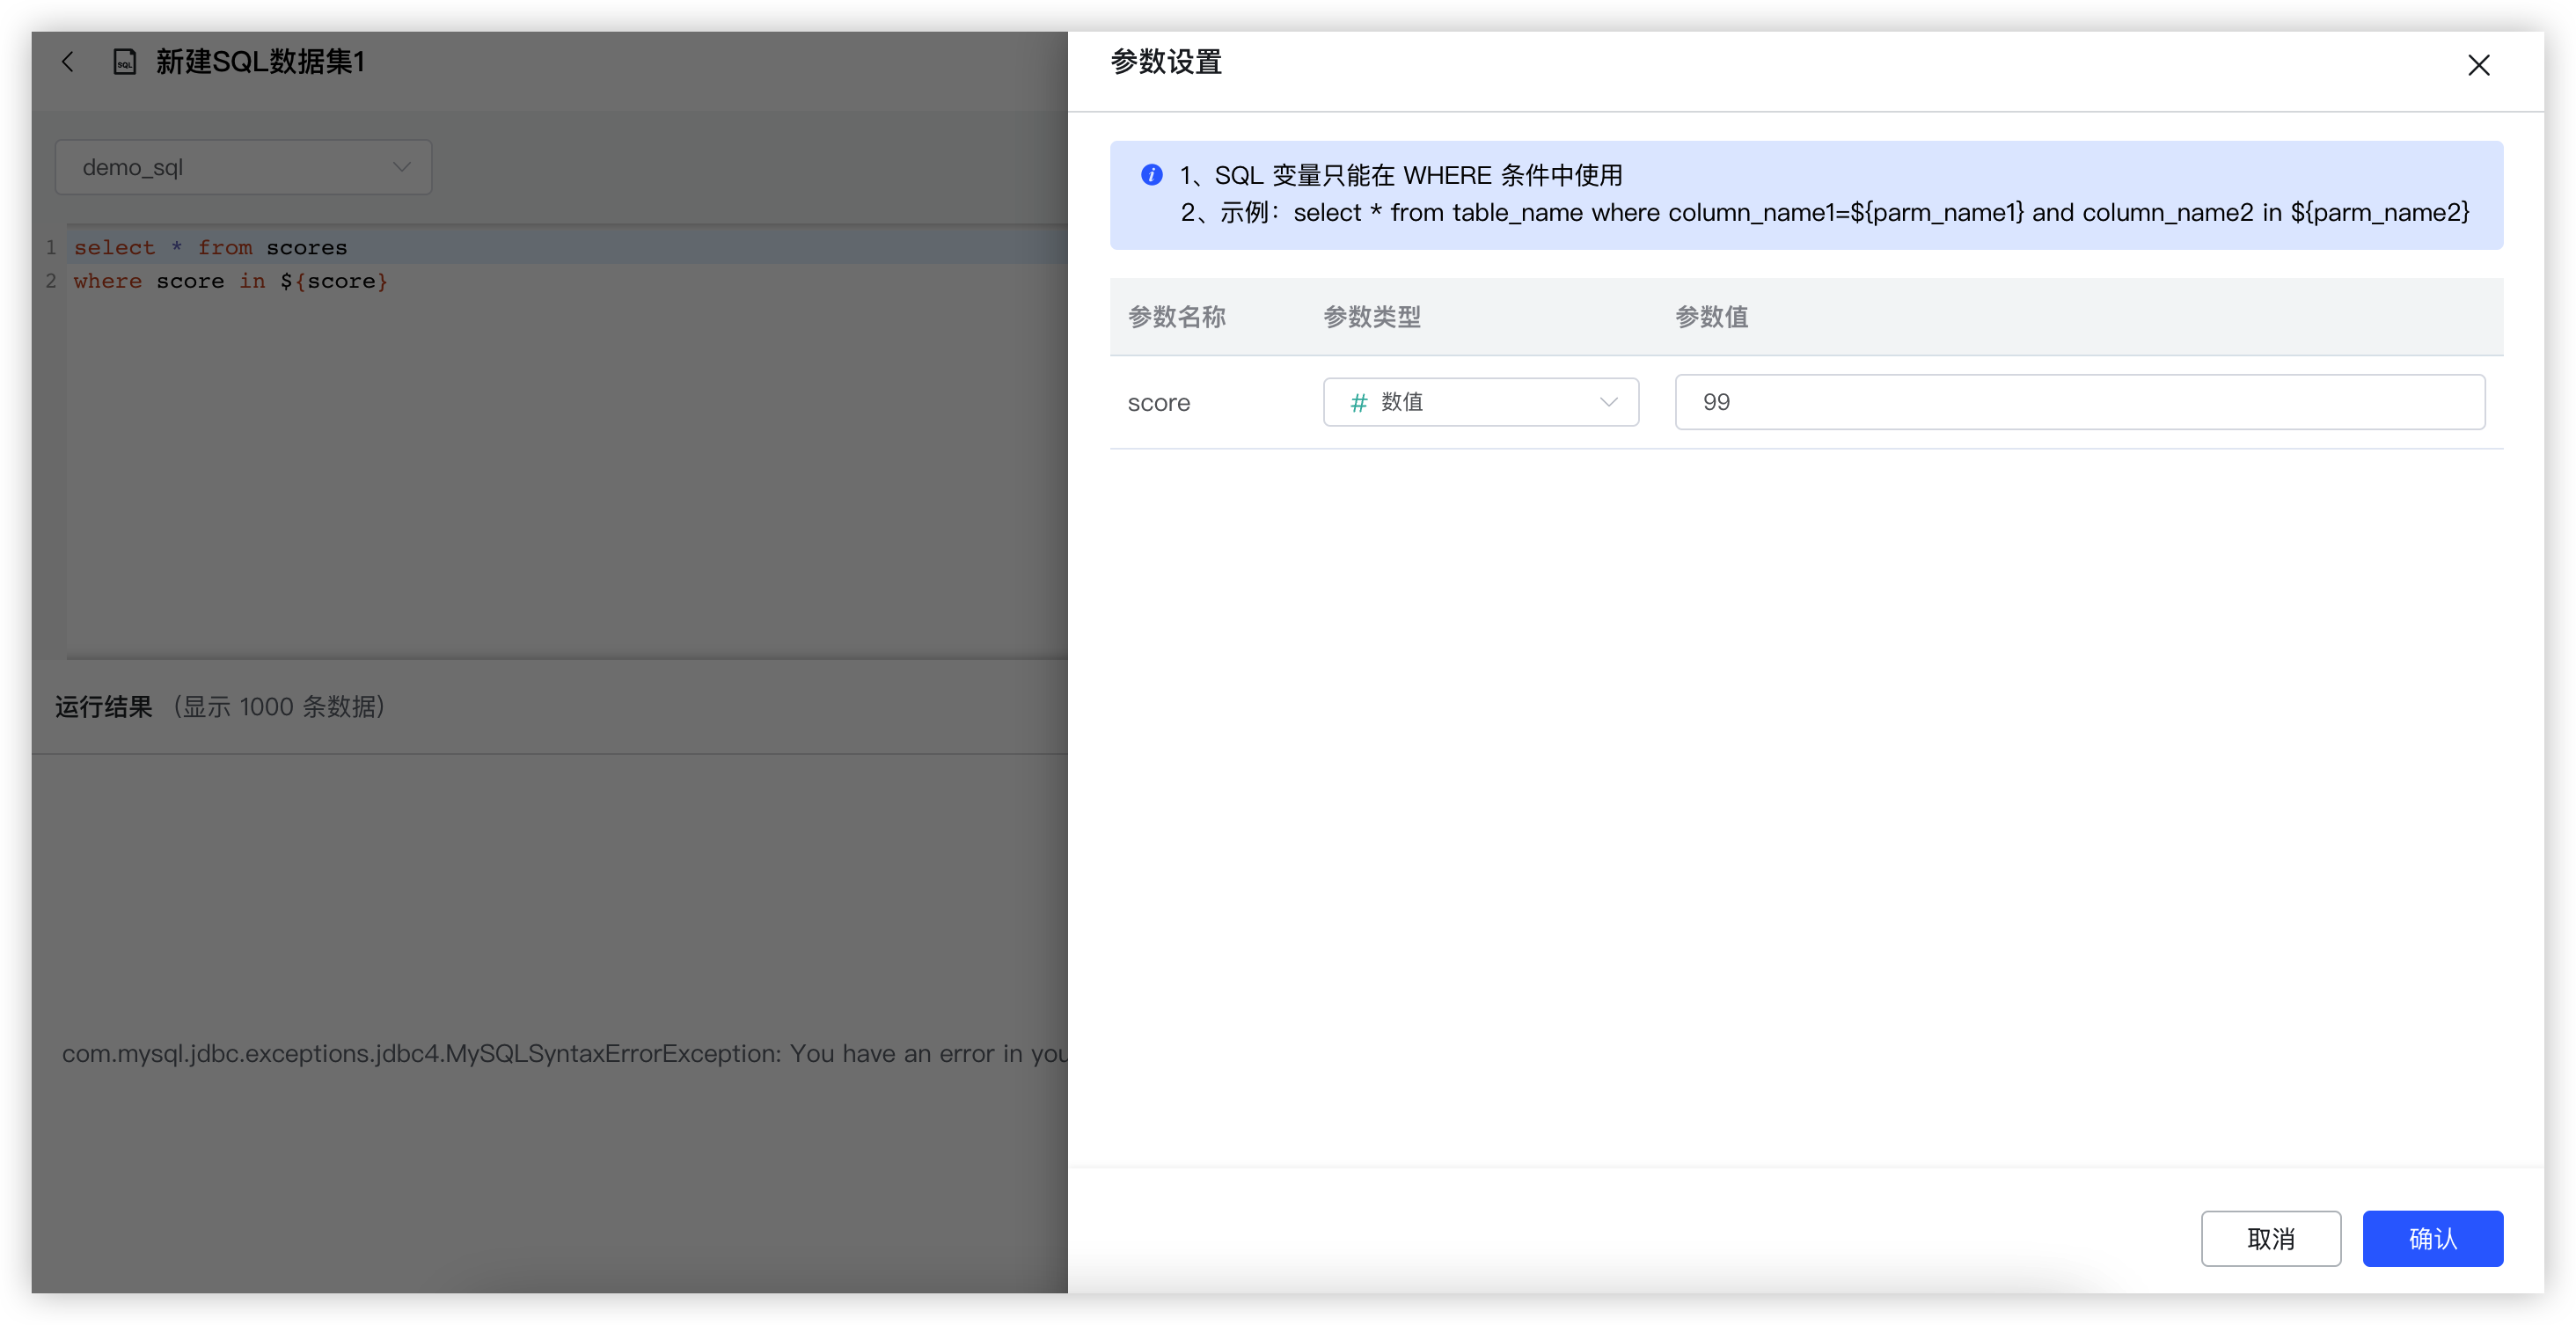The width and height of the screenshot is (2576, 1325).
Task: Click the info circle before the SQL variable tips
Action: click(1152, 174)
